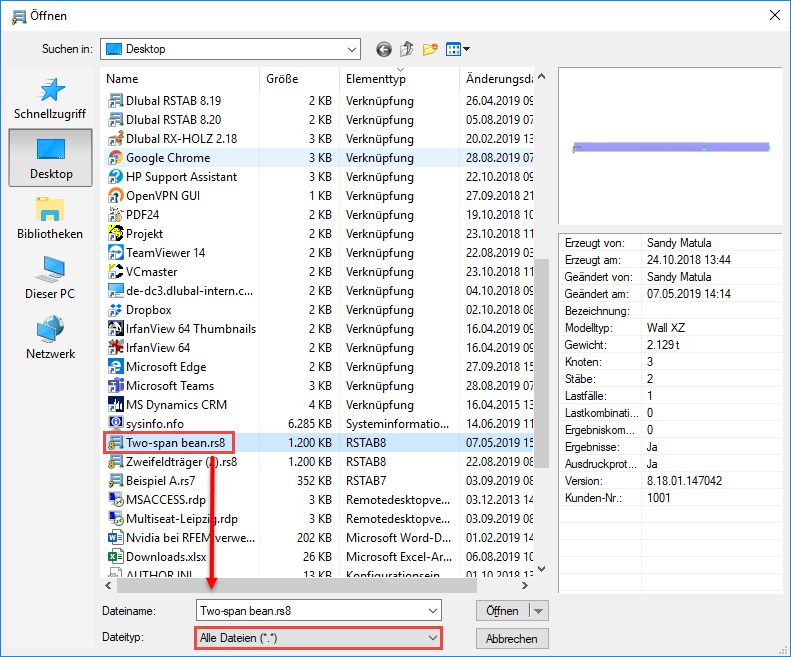This screenshot has width=791, height=657.
Task: Open Netzwerk in the places bar
Action: click(x=50, y=338)
